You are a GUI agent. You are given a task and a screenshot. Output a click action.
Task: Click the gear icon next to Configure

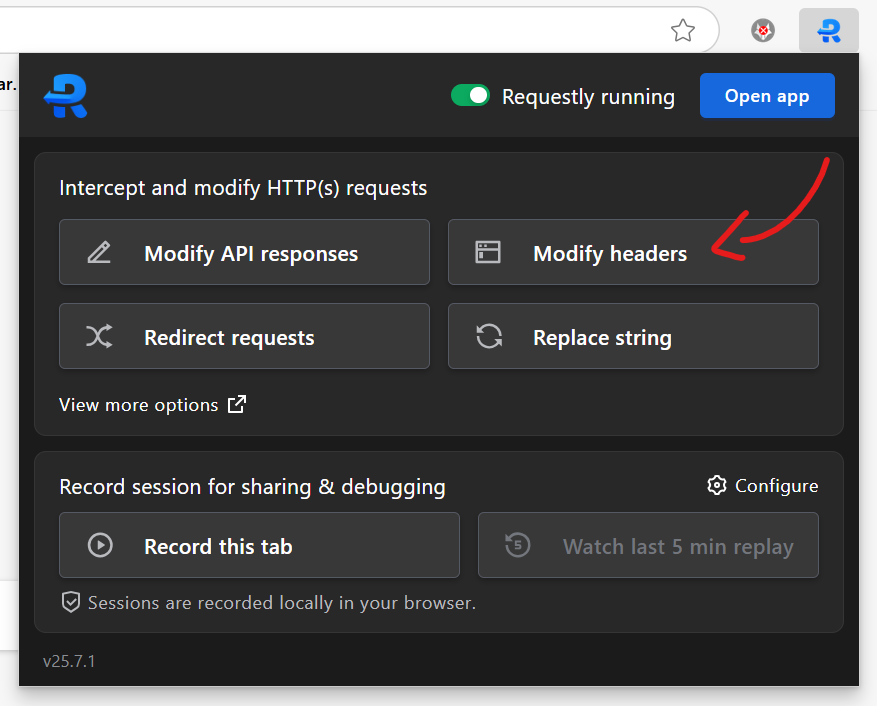pos(717,485)
